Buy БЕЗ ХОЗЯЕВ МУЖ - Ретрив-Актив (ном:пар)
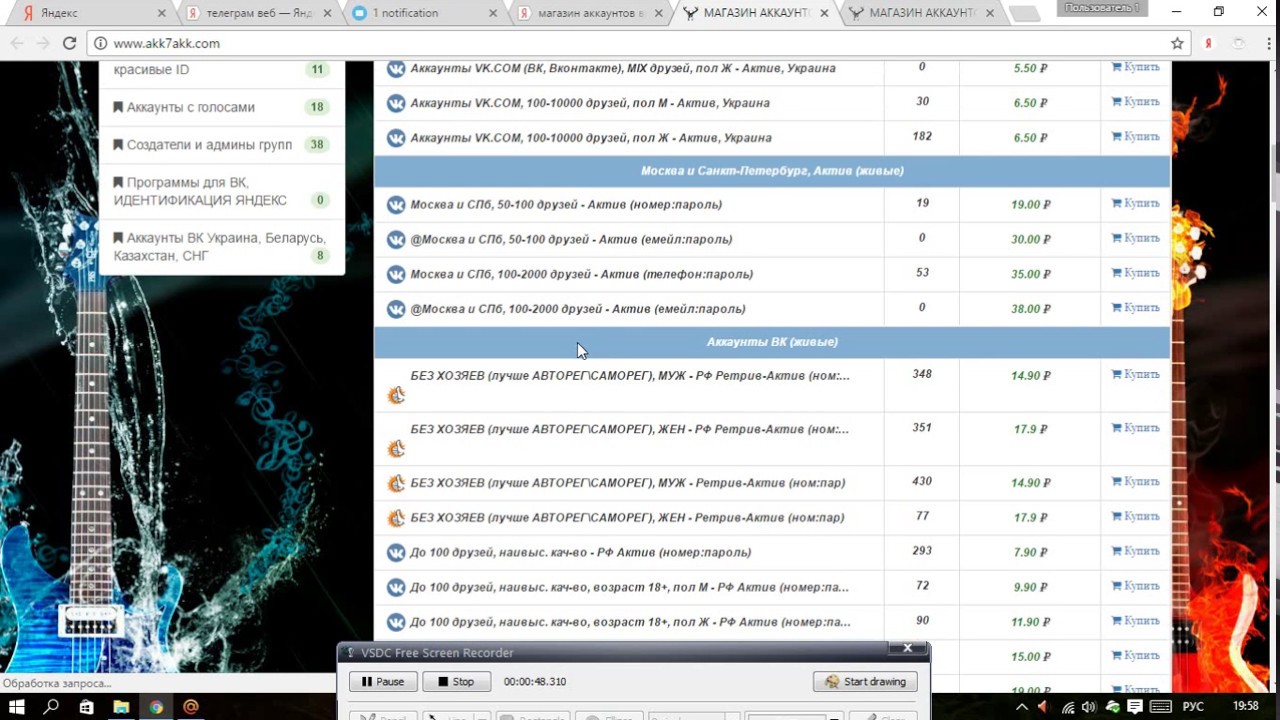This screenshot has width=1280, height=720. tap(1135, 482)
